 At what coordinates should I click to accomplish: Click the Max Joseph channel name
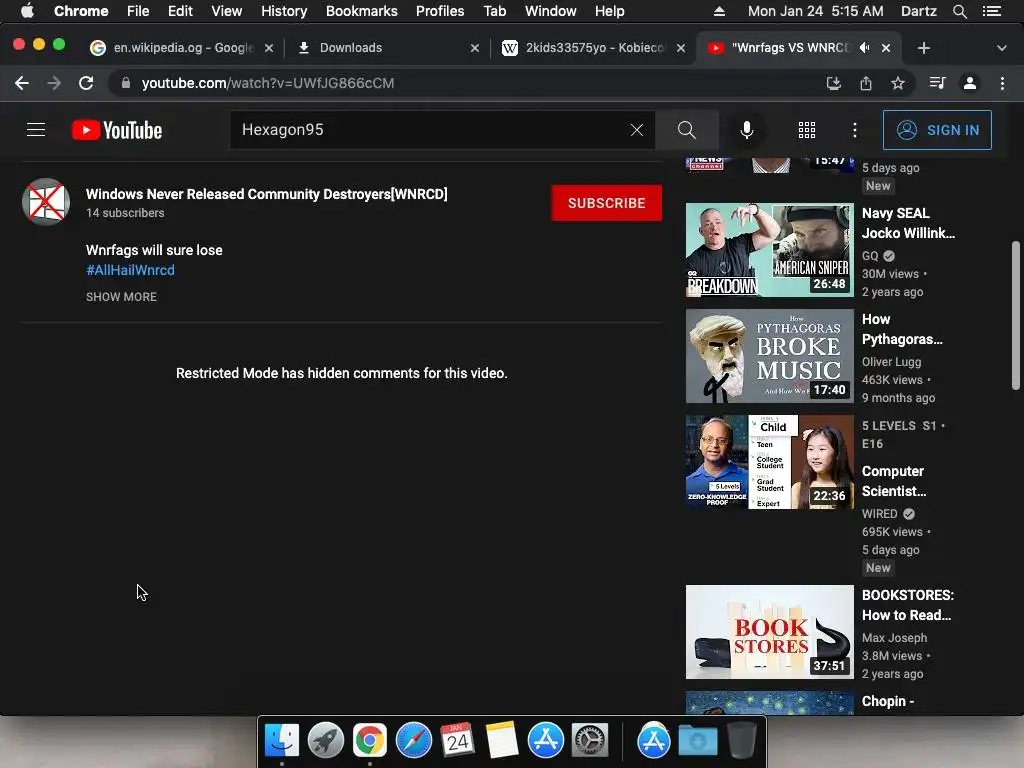click(894, 638)
